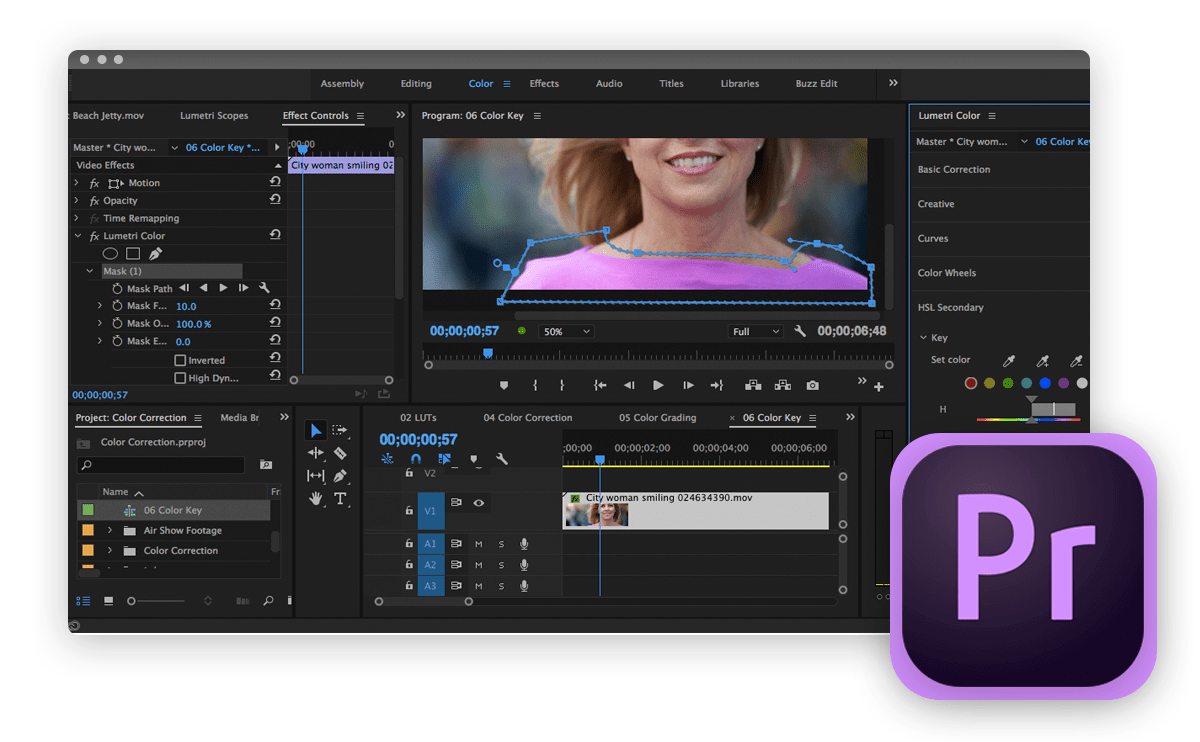Open the 50% zoom level dropdown
The width and height of the screenshot is (1200, 742).
(566, 331)
